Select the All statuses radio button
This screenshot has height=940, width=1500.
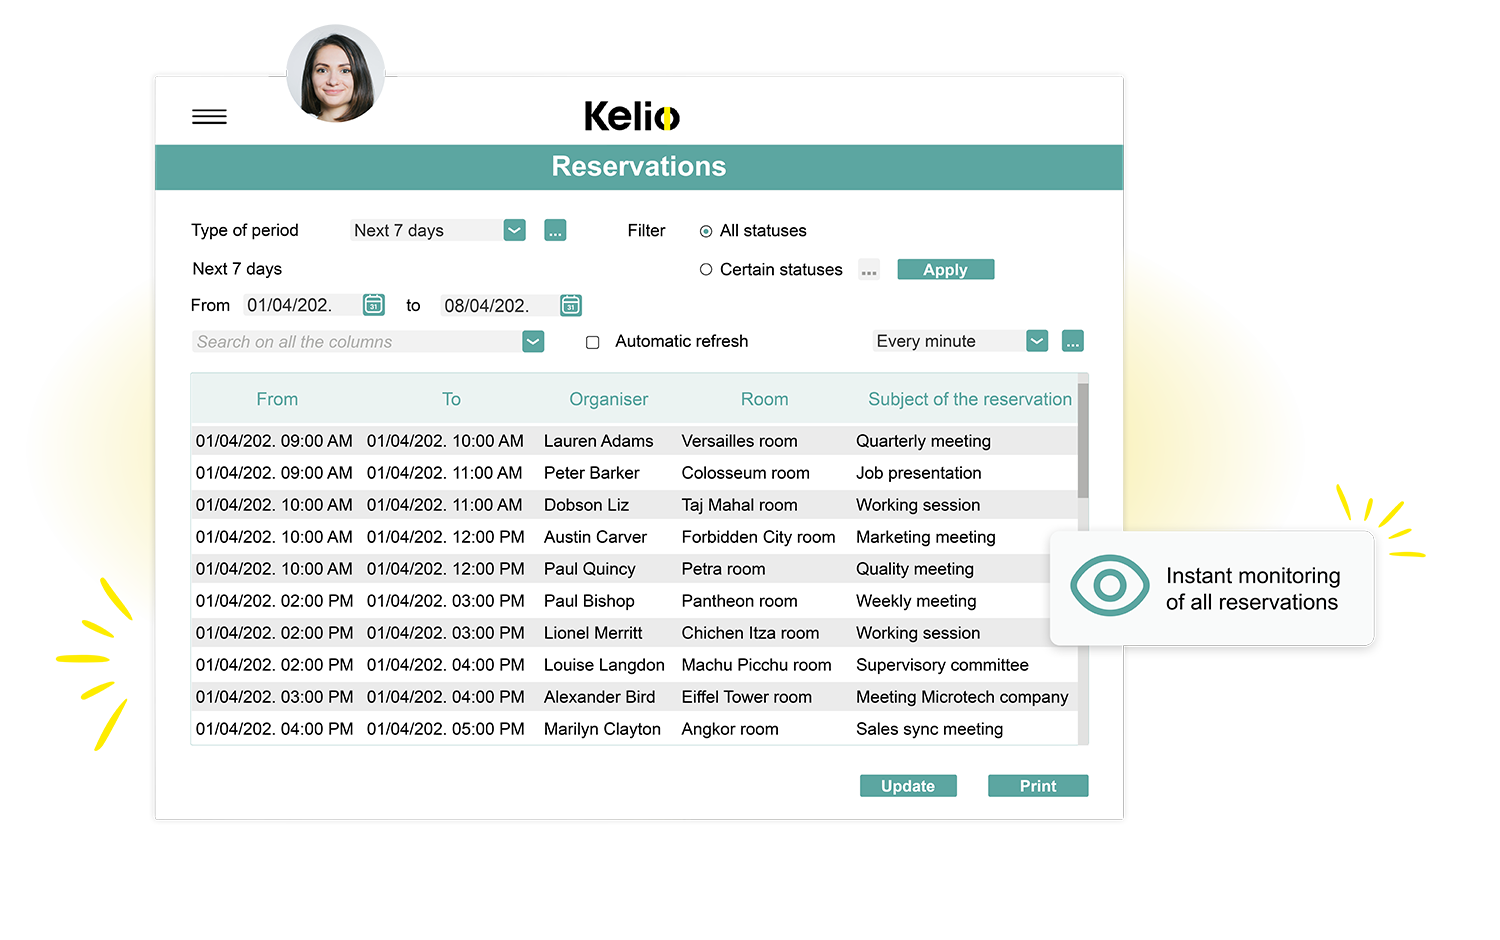click(706, 231)
